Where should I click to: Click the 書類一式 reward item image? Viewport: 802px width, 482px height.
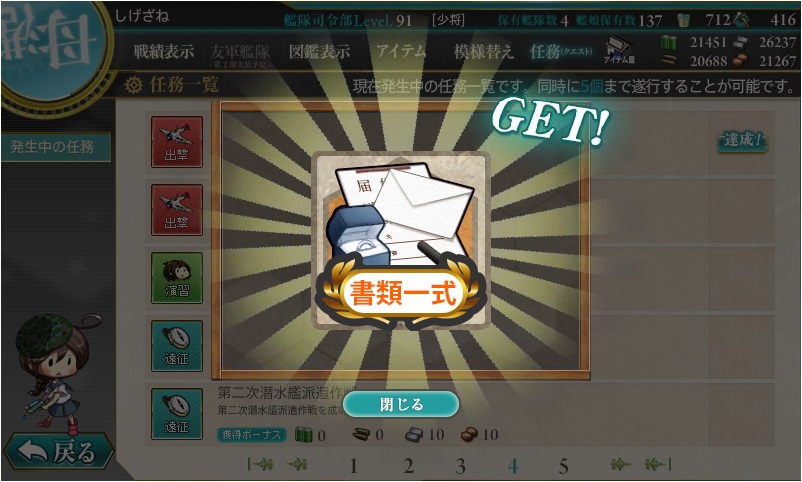point(402,240)
